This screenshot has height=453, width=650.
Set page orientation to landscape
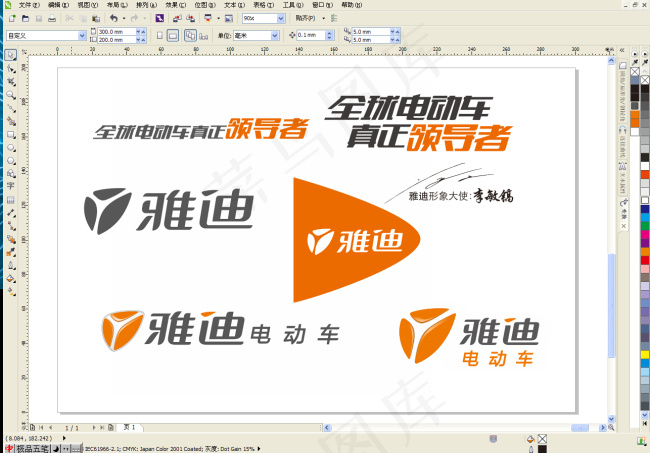[173, 36]
